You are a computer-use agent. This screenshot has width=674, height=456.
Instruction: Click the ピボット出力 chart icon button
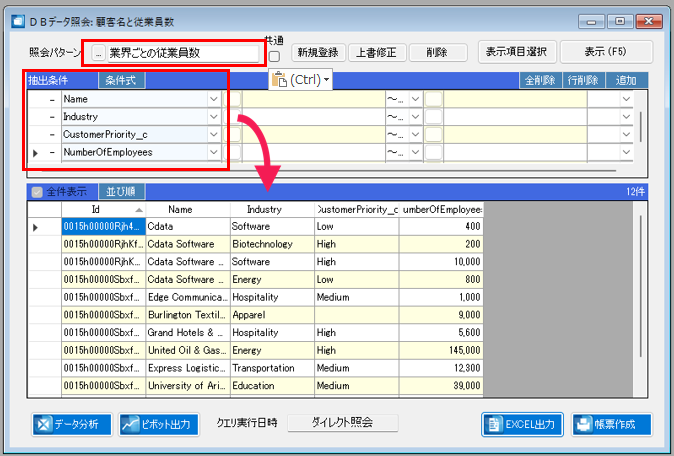click(159, 425)
